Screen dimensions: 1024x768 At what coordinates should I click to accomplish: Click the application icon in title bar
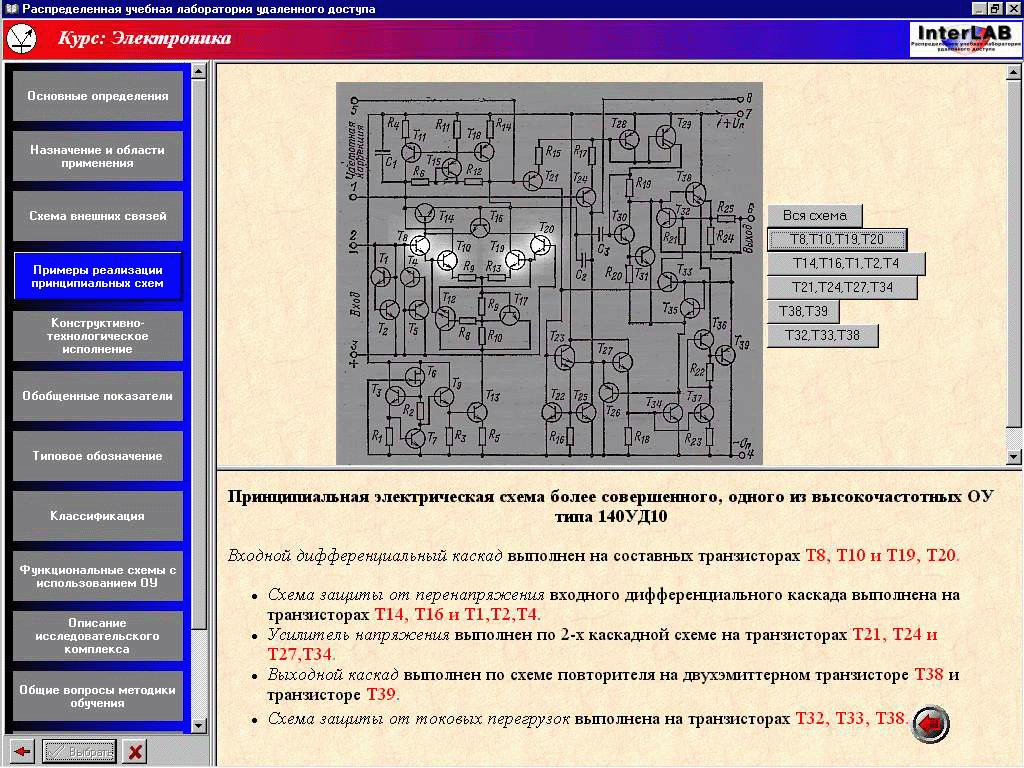11,8
